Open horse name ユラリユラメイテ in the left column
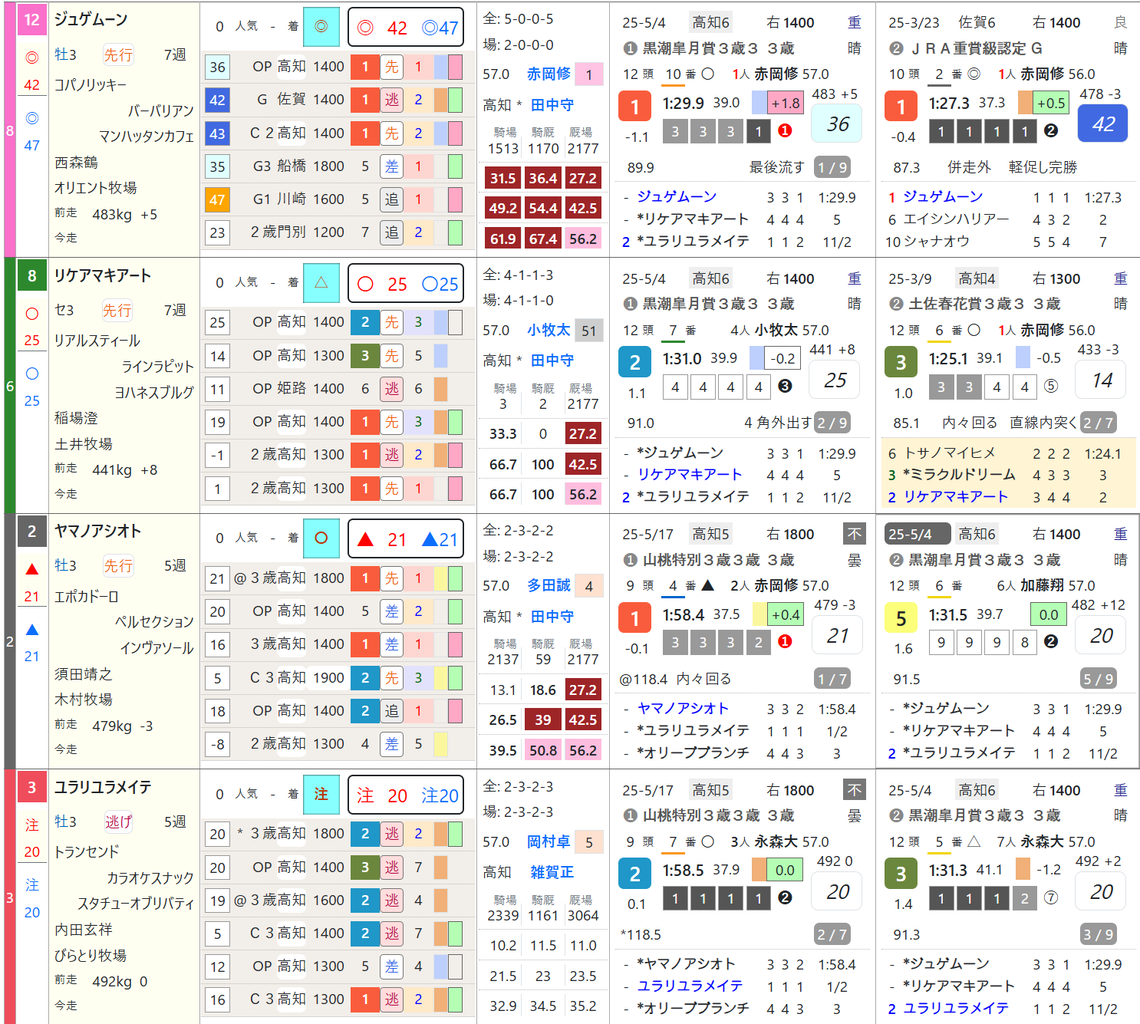Screen dimensions: 1140x1024 point(103,787)
